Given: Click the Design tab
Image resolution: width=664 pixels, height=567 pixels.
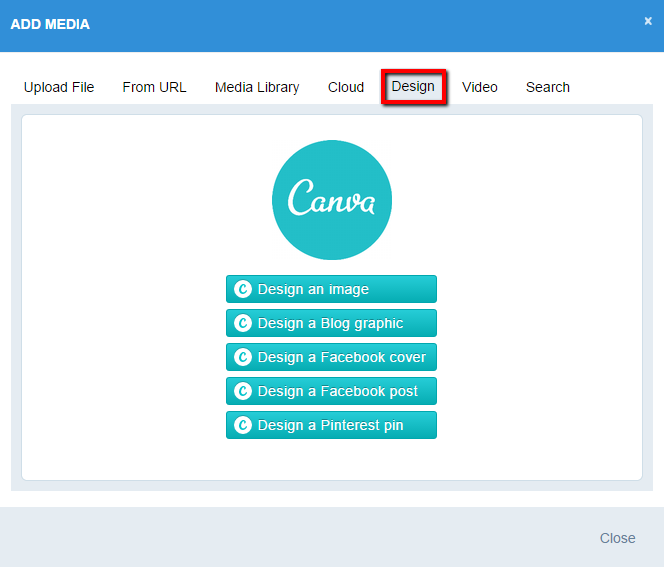Looking at the screenshot, I should point(413,87).
